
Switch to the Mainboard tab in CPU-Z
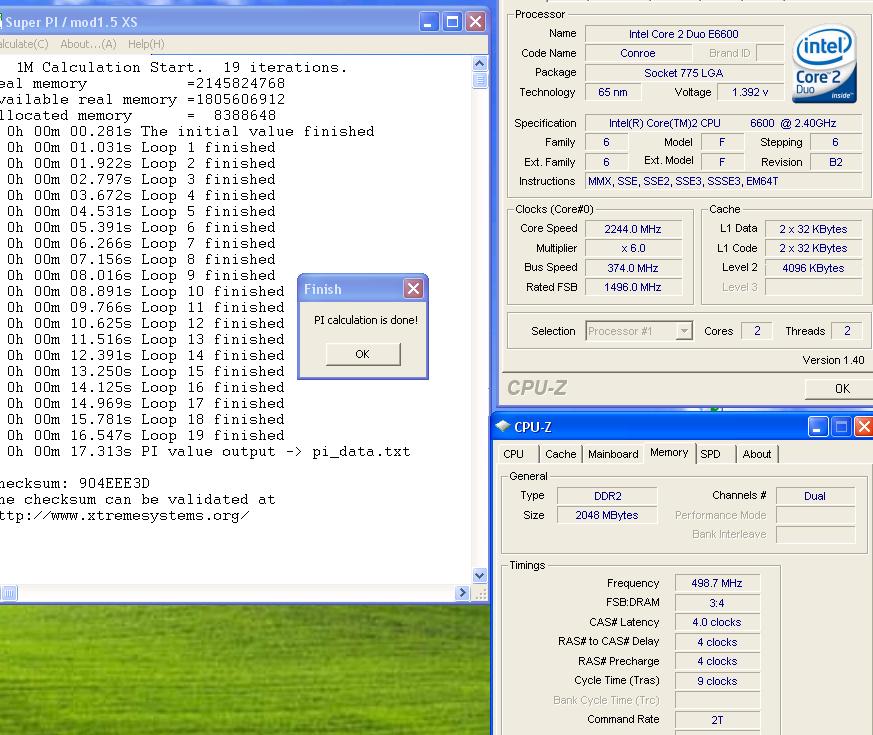[x=613, y=454]
